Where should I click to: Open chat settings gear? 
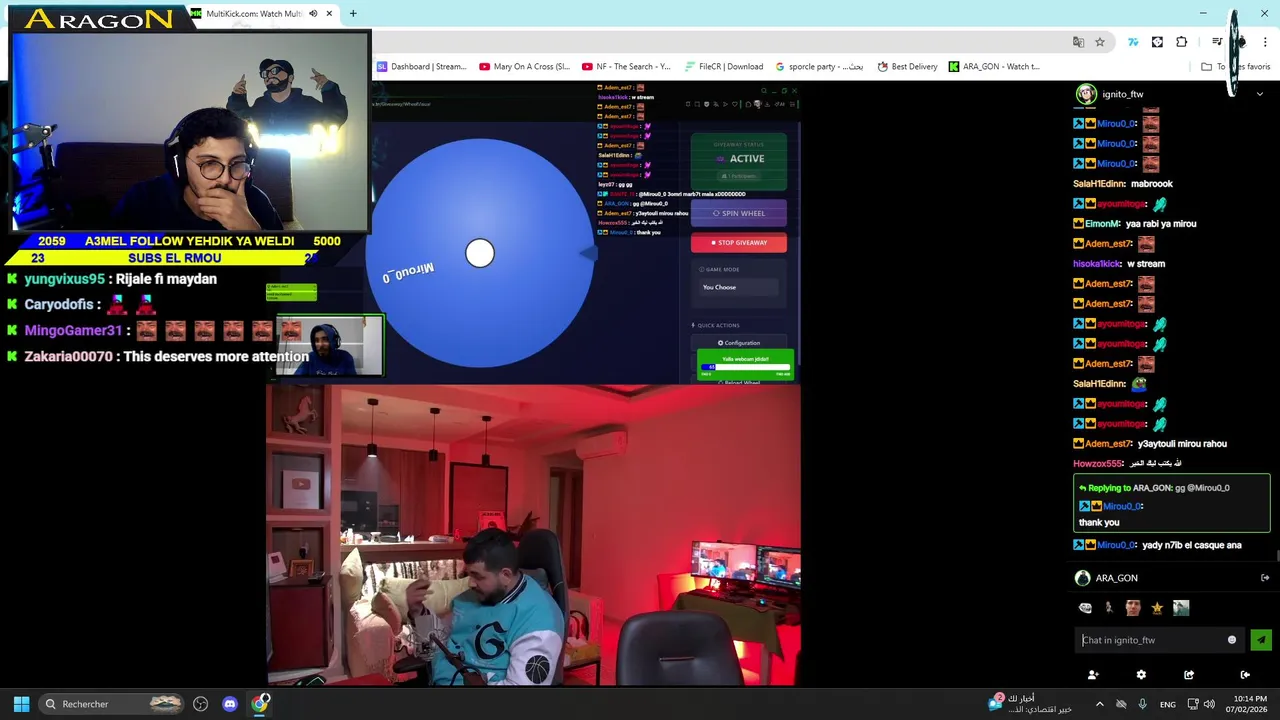[1141, 675]
